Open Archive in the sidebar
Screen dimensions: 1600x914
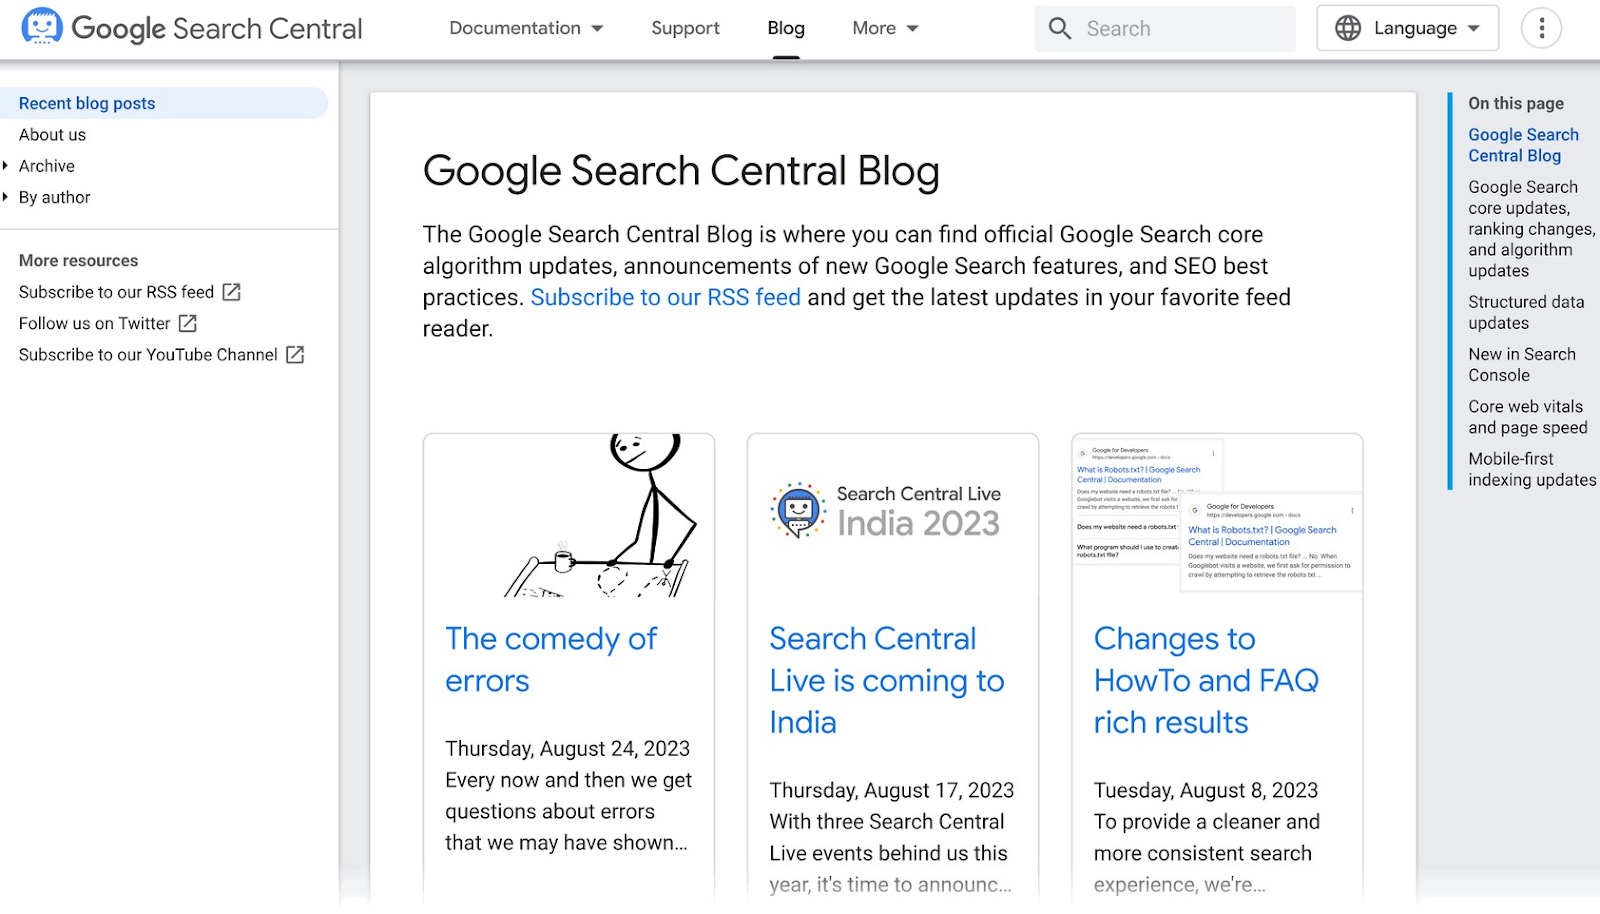pyautogui.click(x=47, y=166)
